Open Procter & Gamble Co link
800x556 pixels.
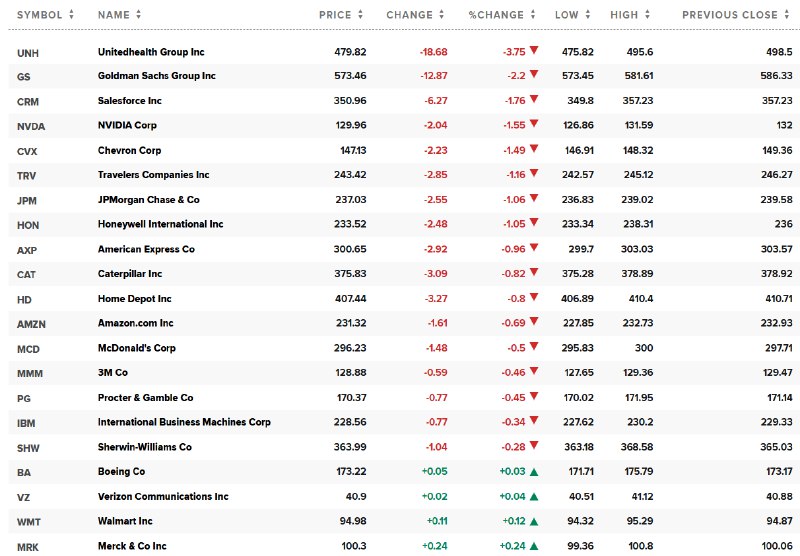click(x=145, y=398)
